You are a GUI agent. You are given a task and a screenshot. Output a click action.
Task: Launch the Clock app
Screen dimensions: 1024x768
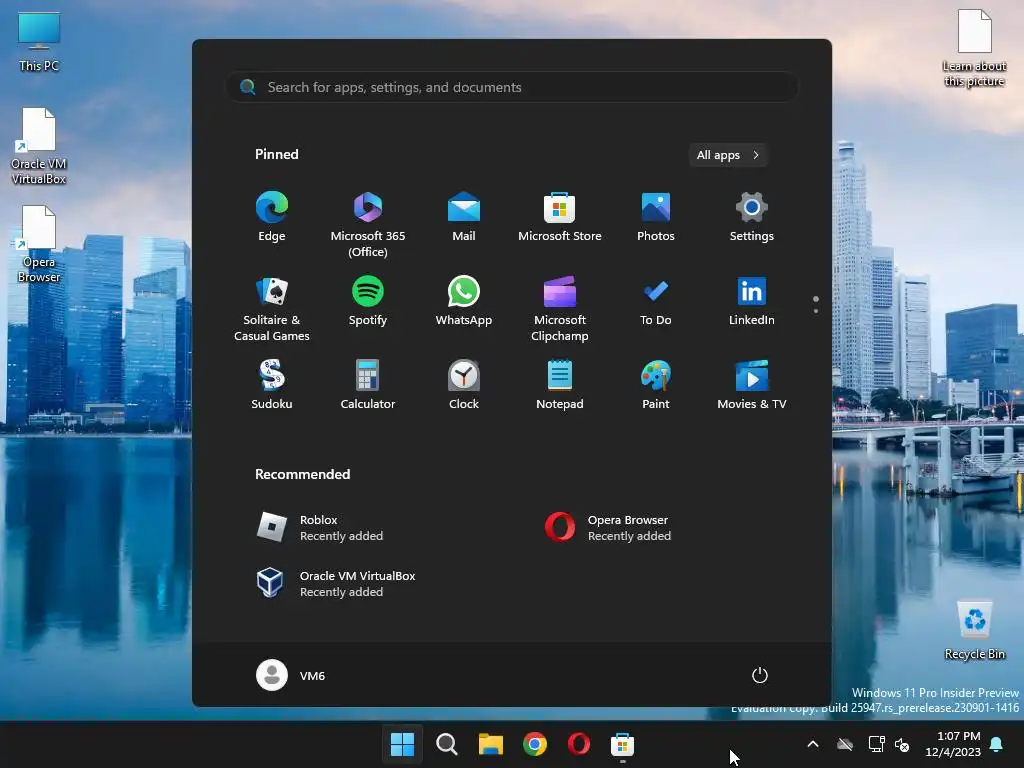(x=464, y=385)
